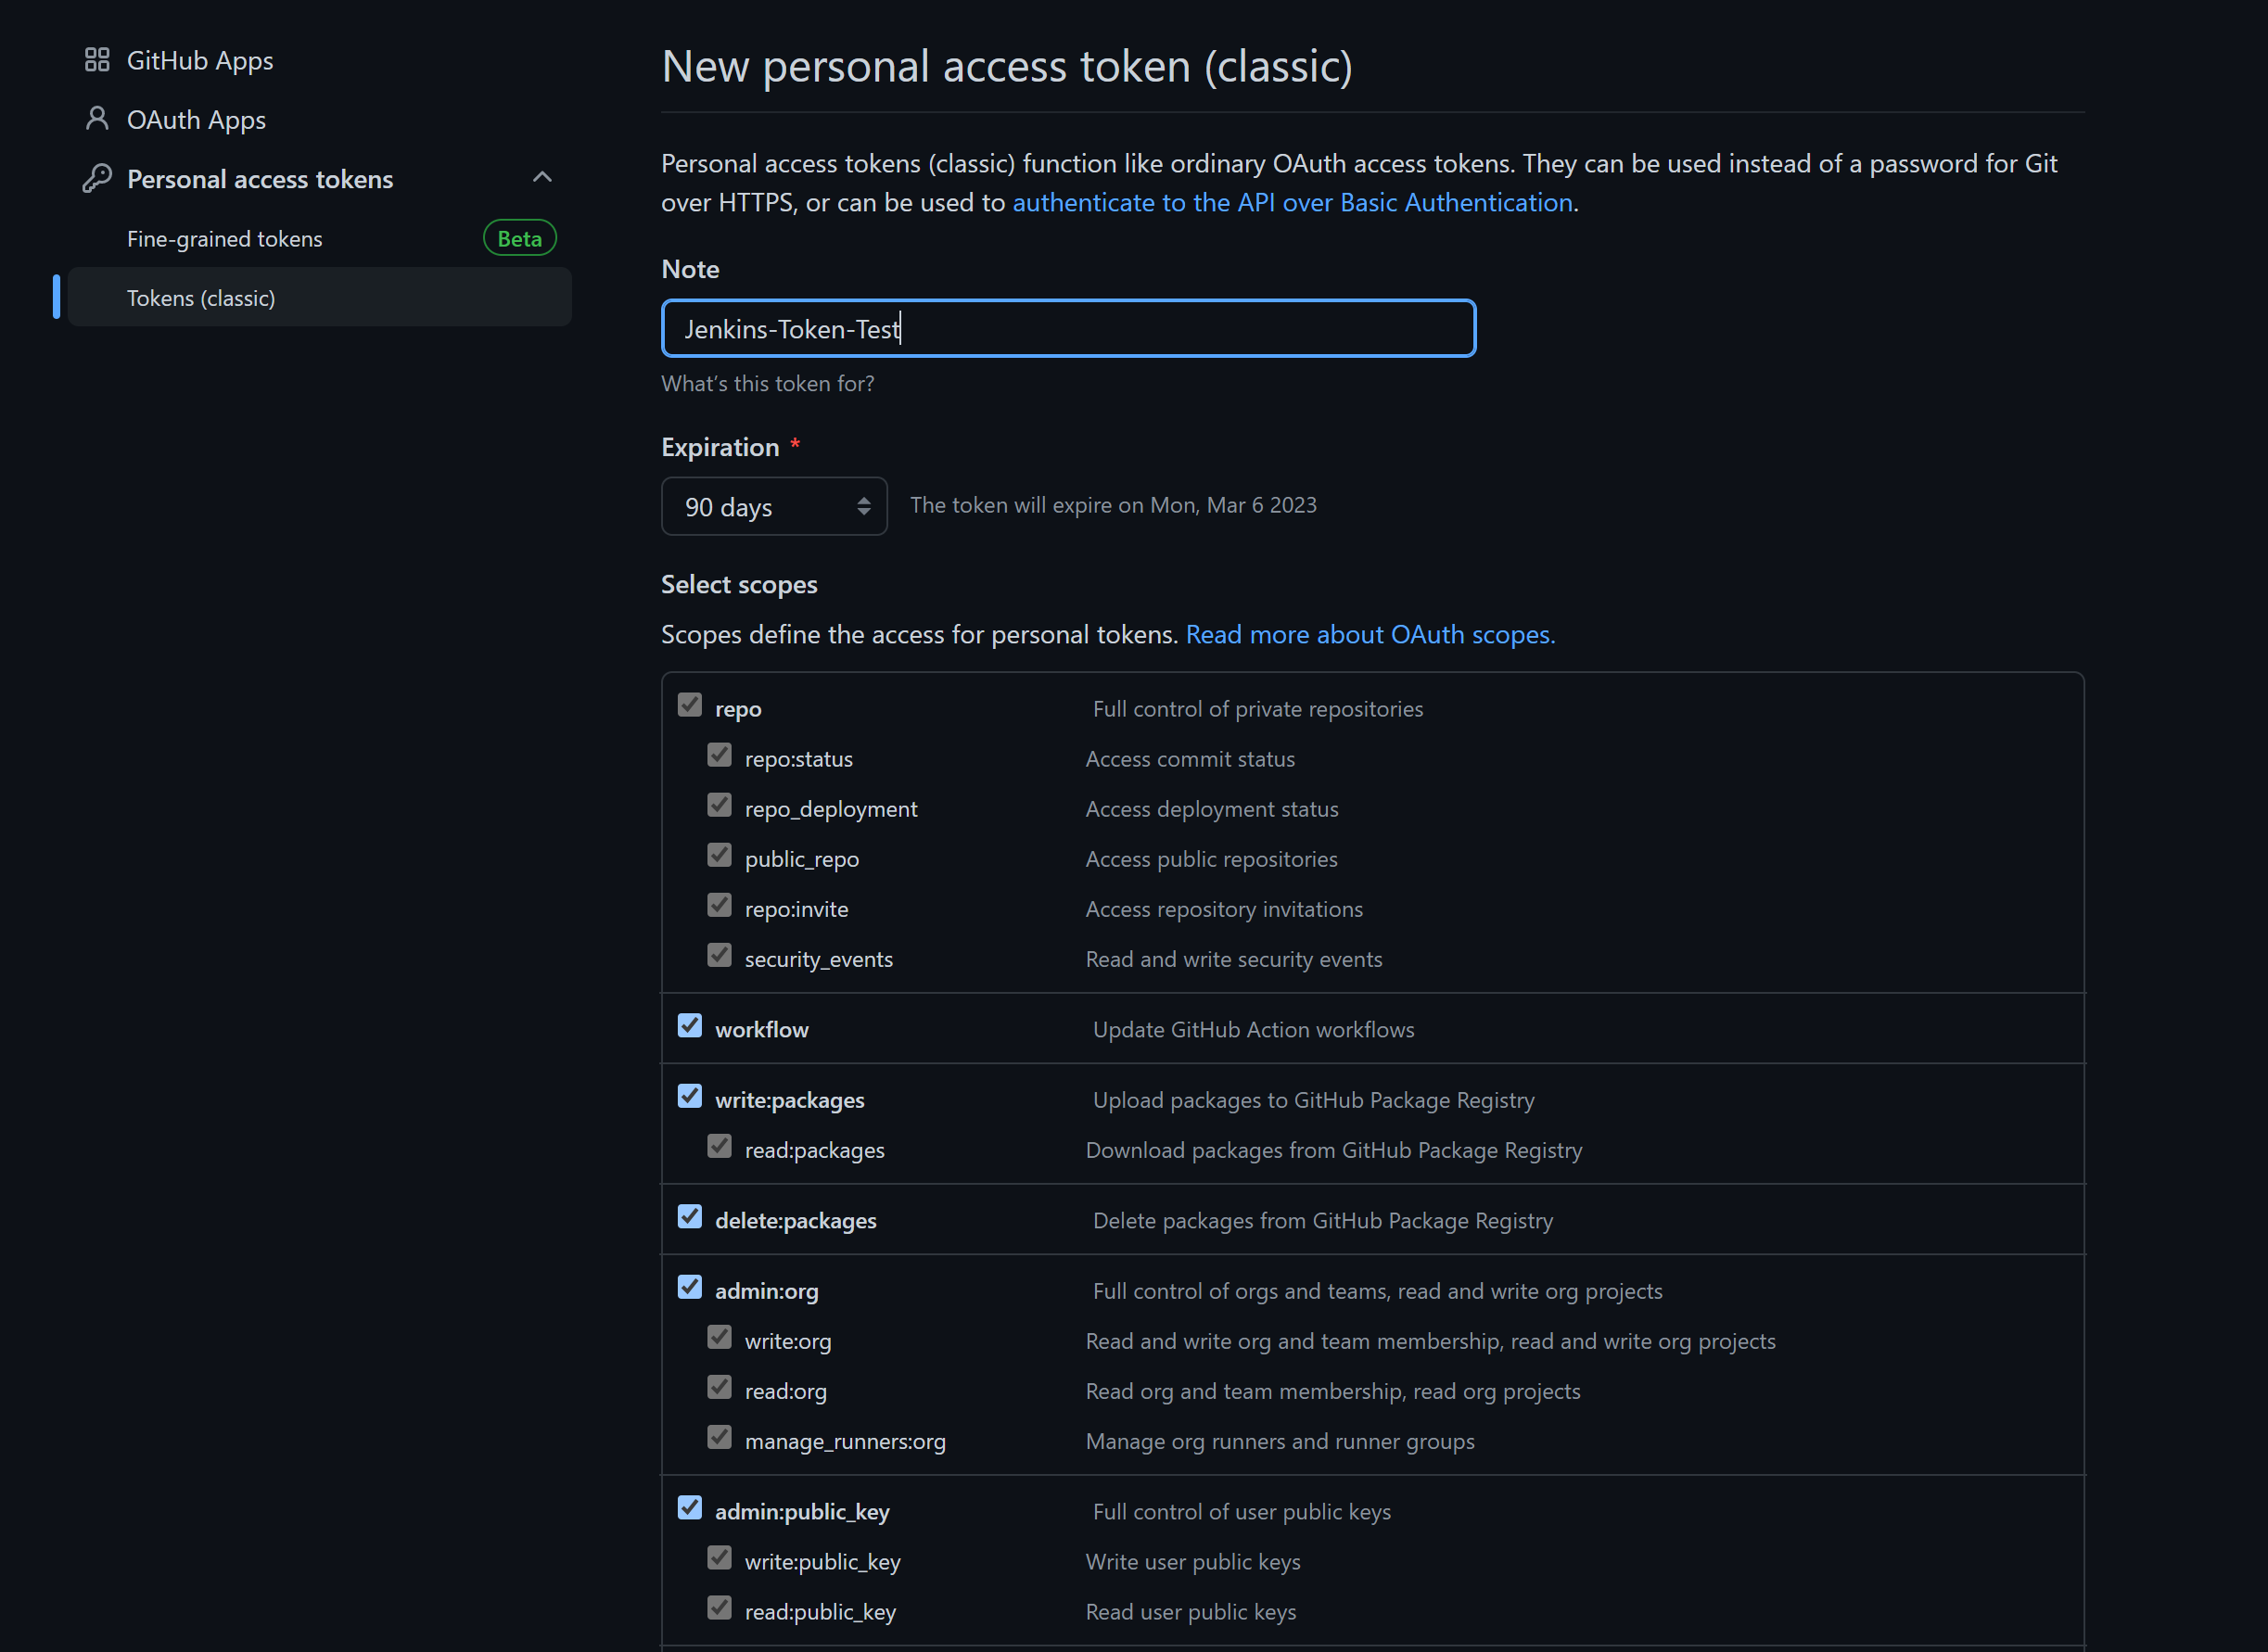Open the Fine-grained tokens page
Screen dimensions: 2268x1652
click(225, 239)
